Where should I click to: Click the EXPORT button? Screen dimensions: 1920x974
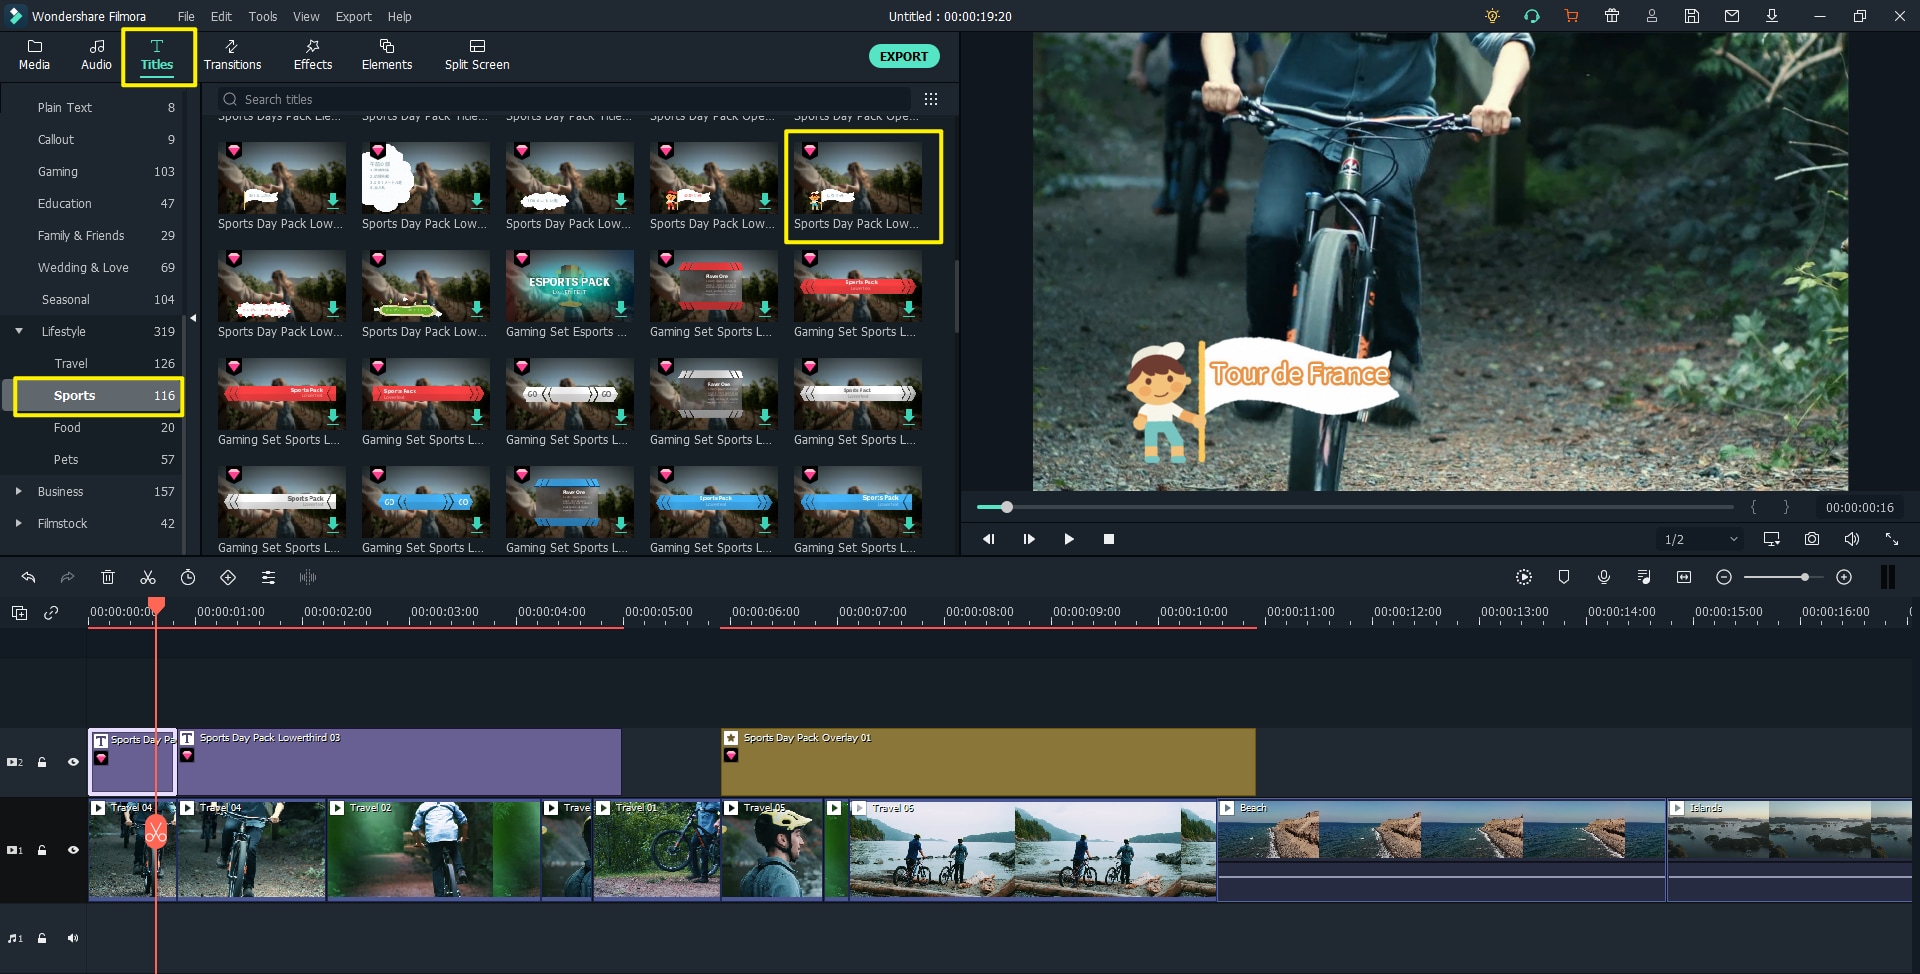coord(904,56)
